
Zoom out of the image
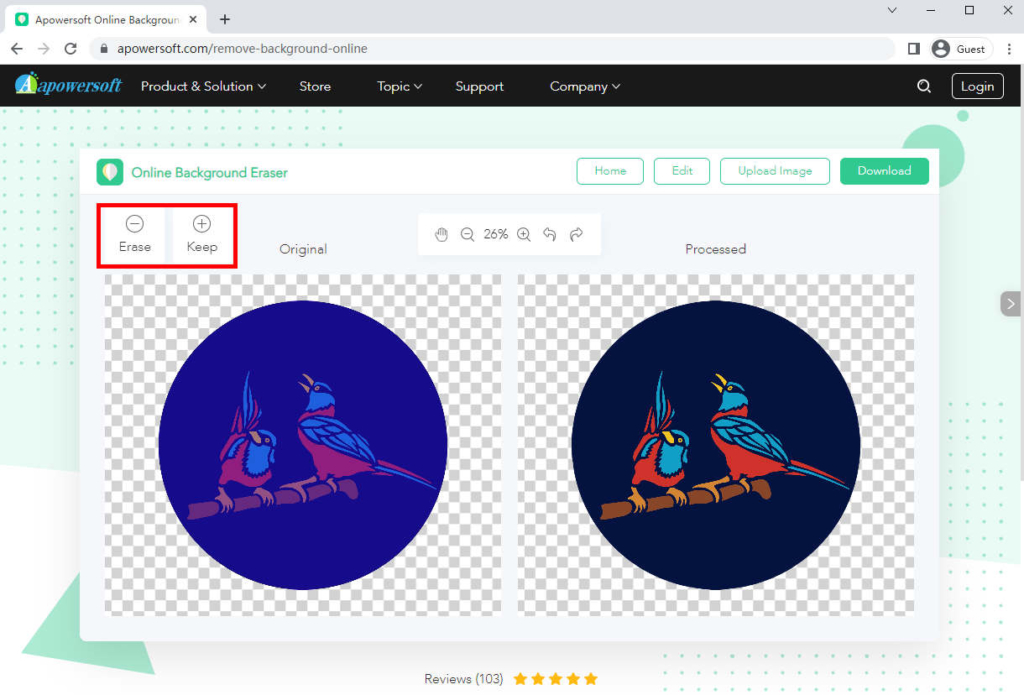click(x=467, y=234)
